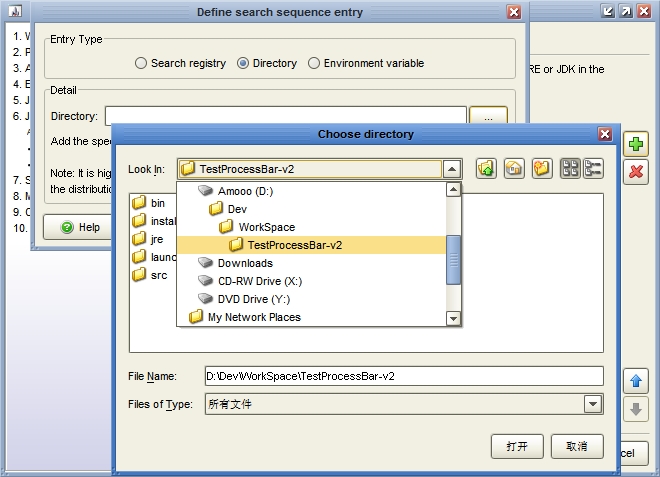660x477 pixels.
Task: Switch to list view
Action: click(570, 169)
